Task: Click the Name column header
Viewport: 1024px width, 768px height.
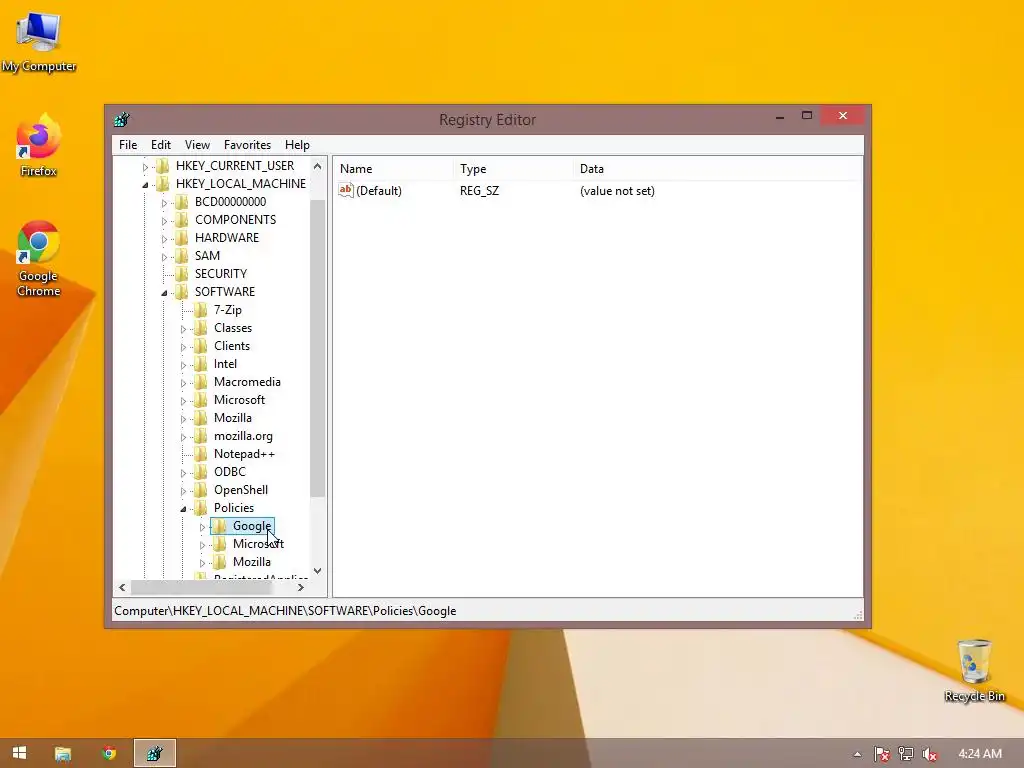Action: click(394, 168)
